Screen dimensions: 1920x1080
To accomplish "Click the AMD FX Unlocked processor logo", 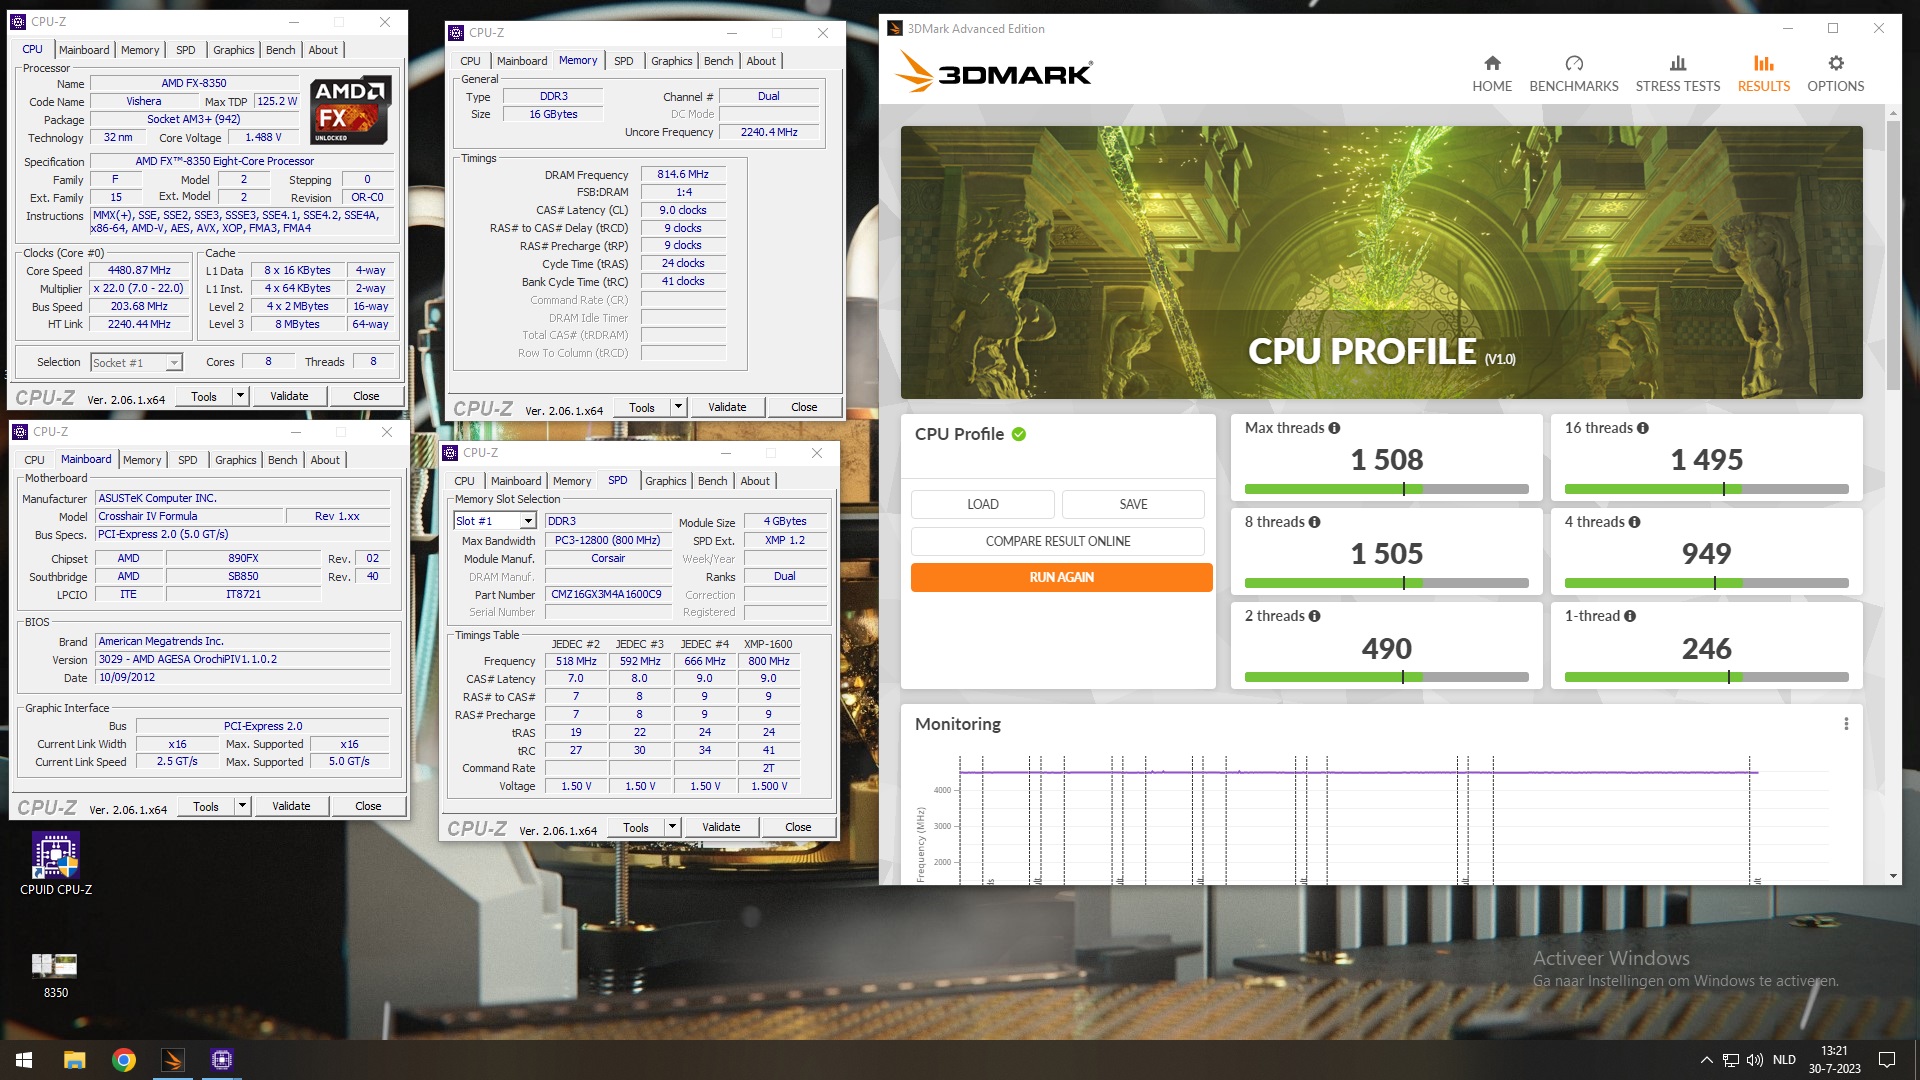I will 349,110.
